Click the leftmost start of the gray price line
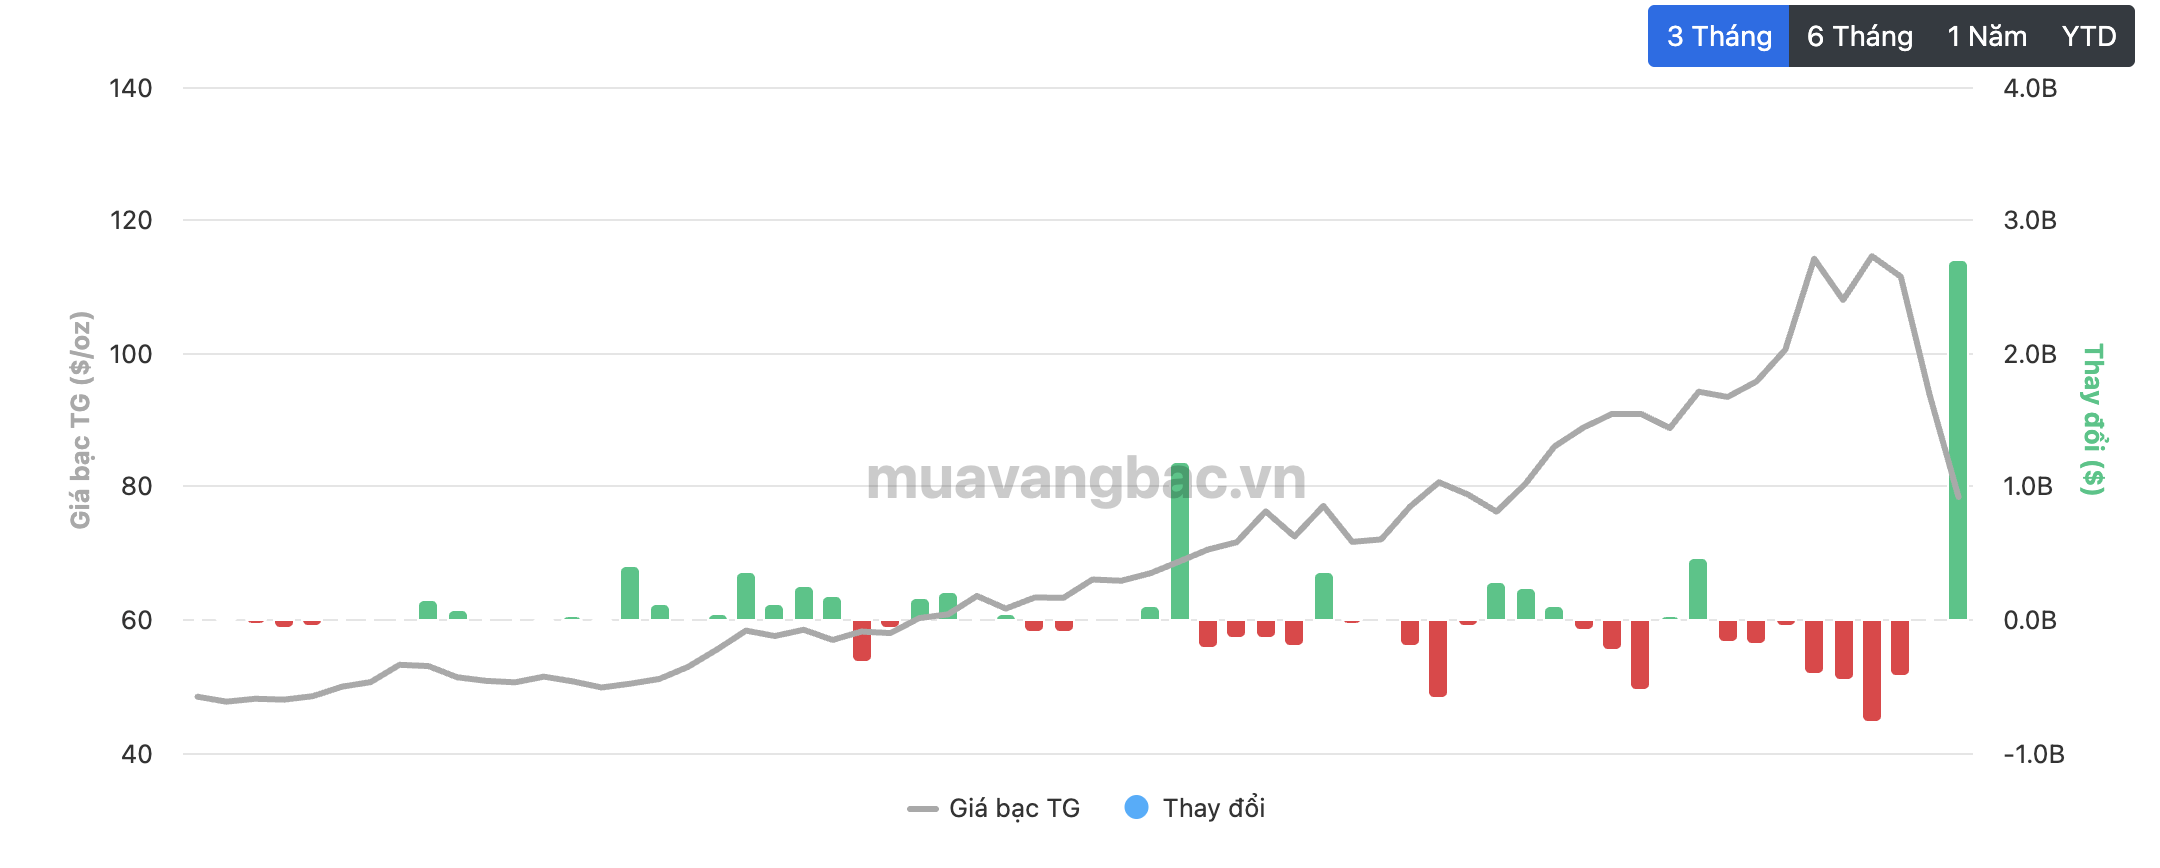Image resolution: width=2160 pixels, height=868 pixels. coord(198,696)
